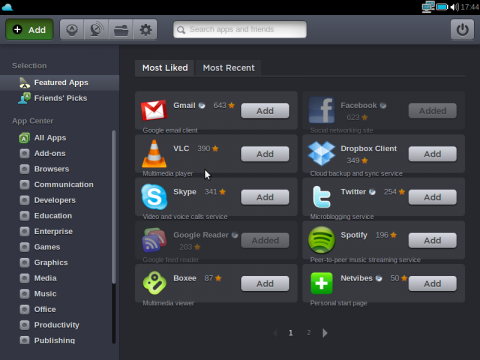This screenshot has width=480, height=360.
Task: Click page 1 in pagination
Action: tap(291, 333)
